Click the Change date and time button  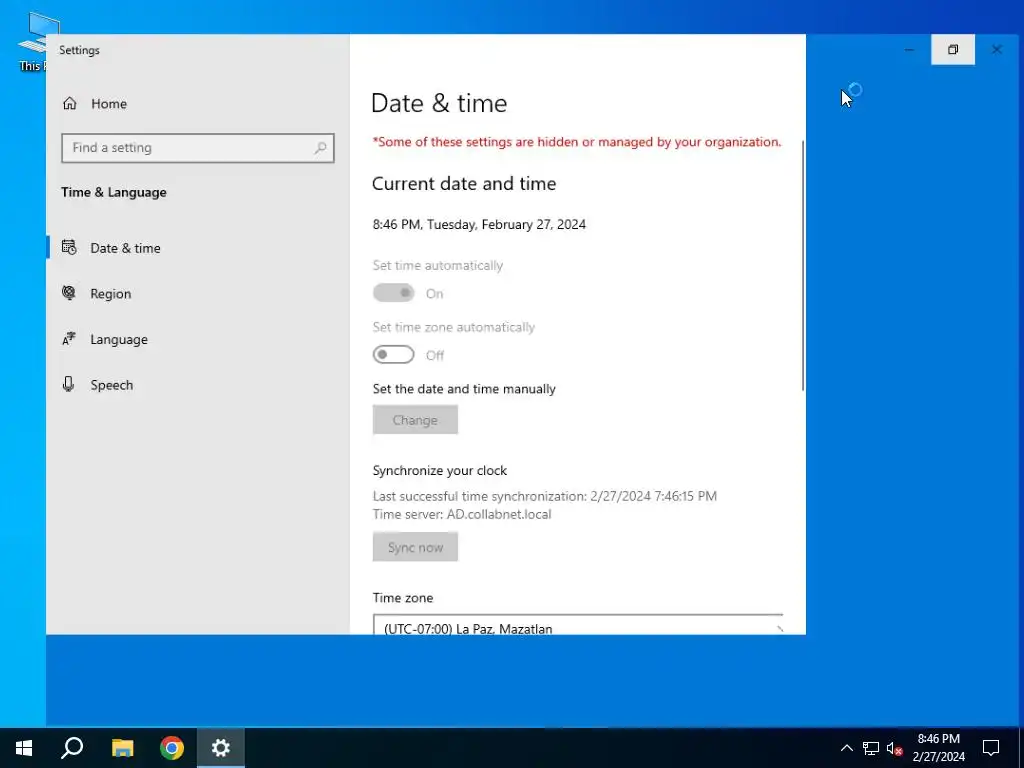[x=415, y=420]
